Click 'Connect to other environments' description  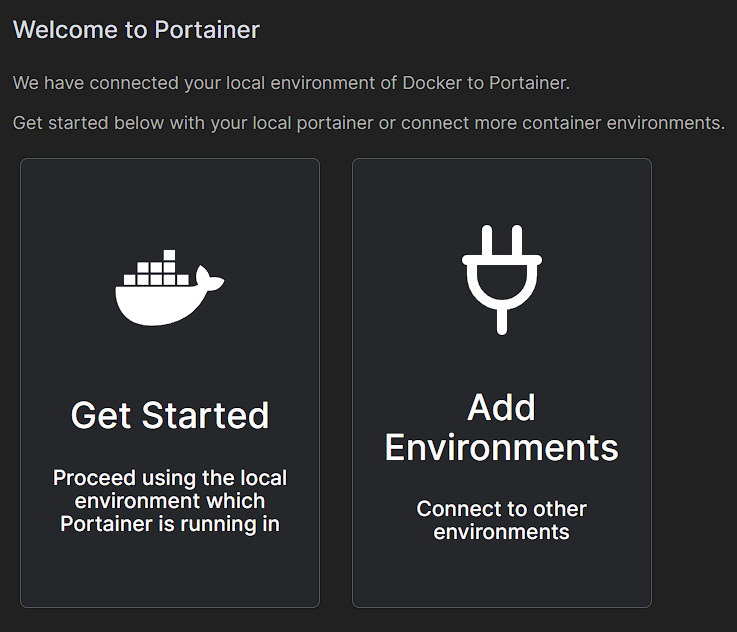point(502,520)
